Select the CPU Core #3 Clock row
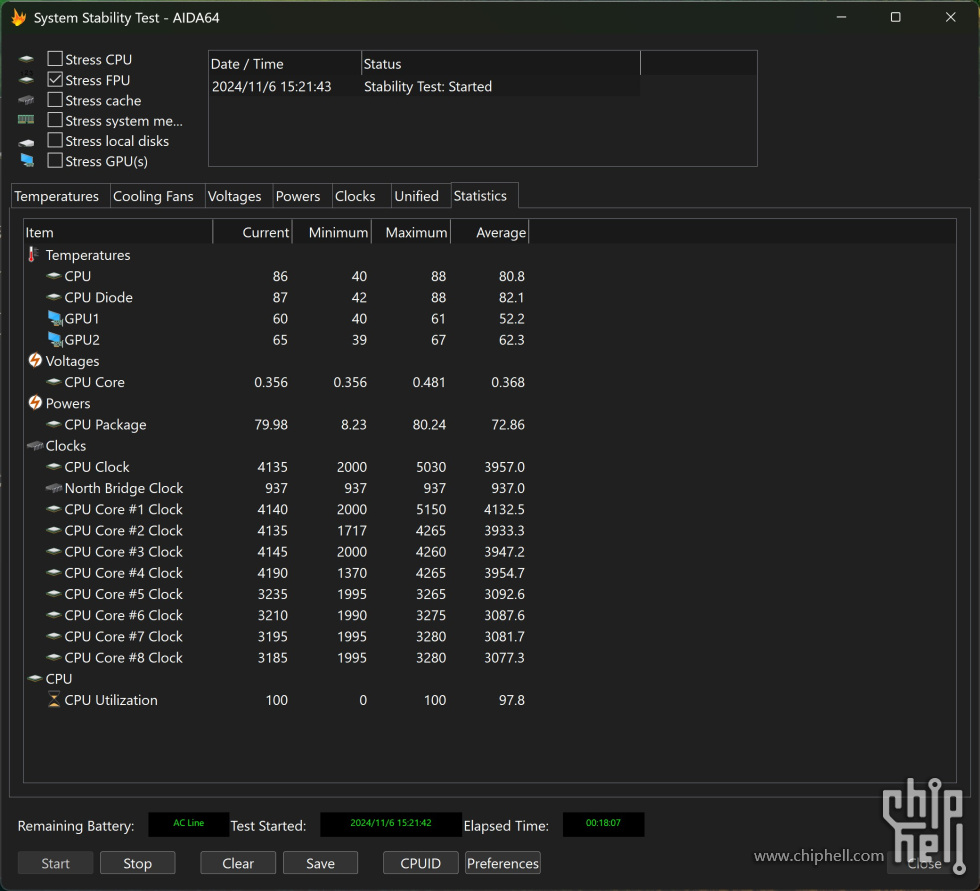Viewport: 980px width, 891px height. tap(276, 552)
